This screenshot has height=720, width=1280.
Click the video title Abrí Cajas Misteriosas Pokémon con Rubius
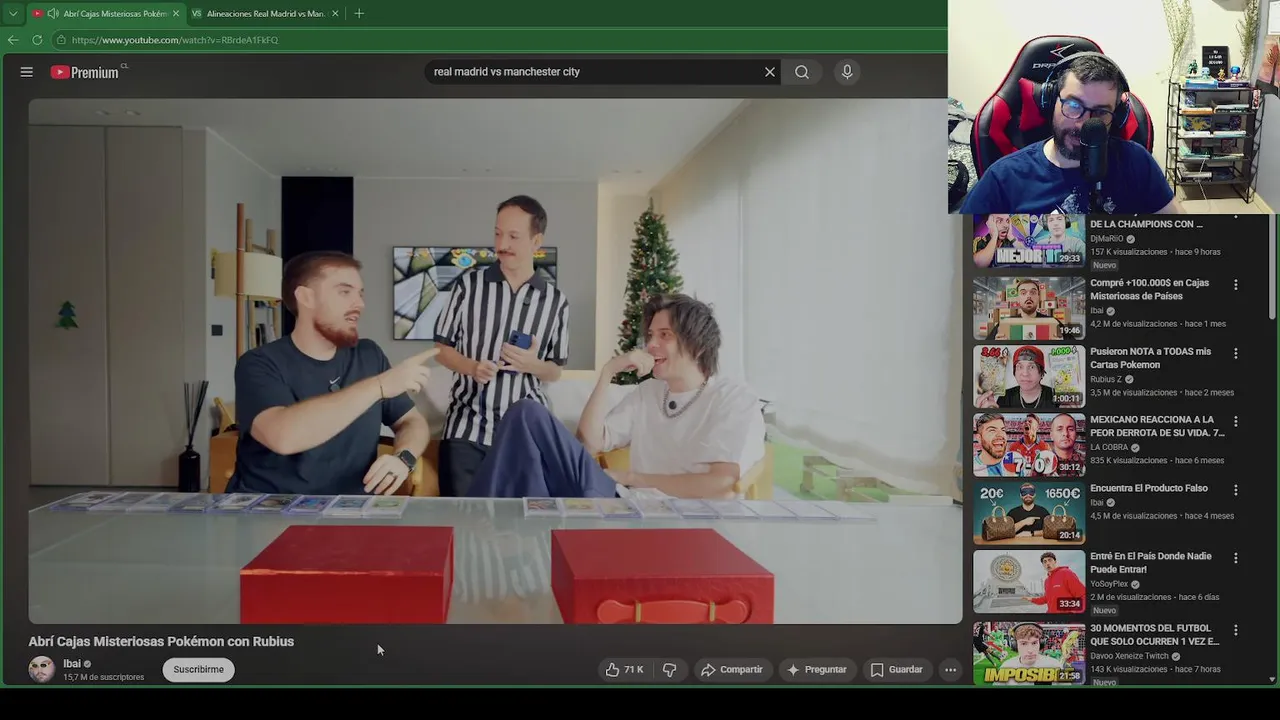pos(161,642)
